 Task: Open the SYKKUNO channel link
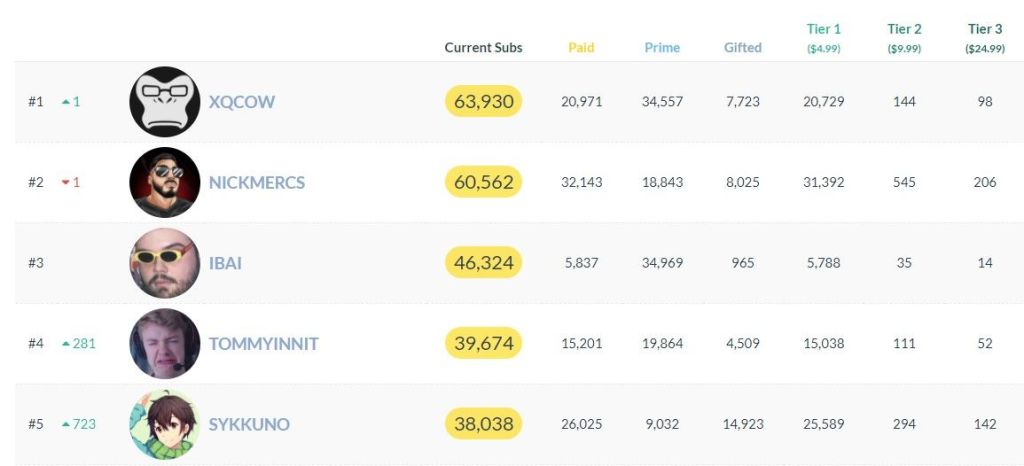(x=249, y=424)
